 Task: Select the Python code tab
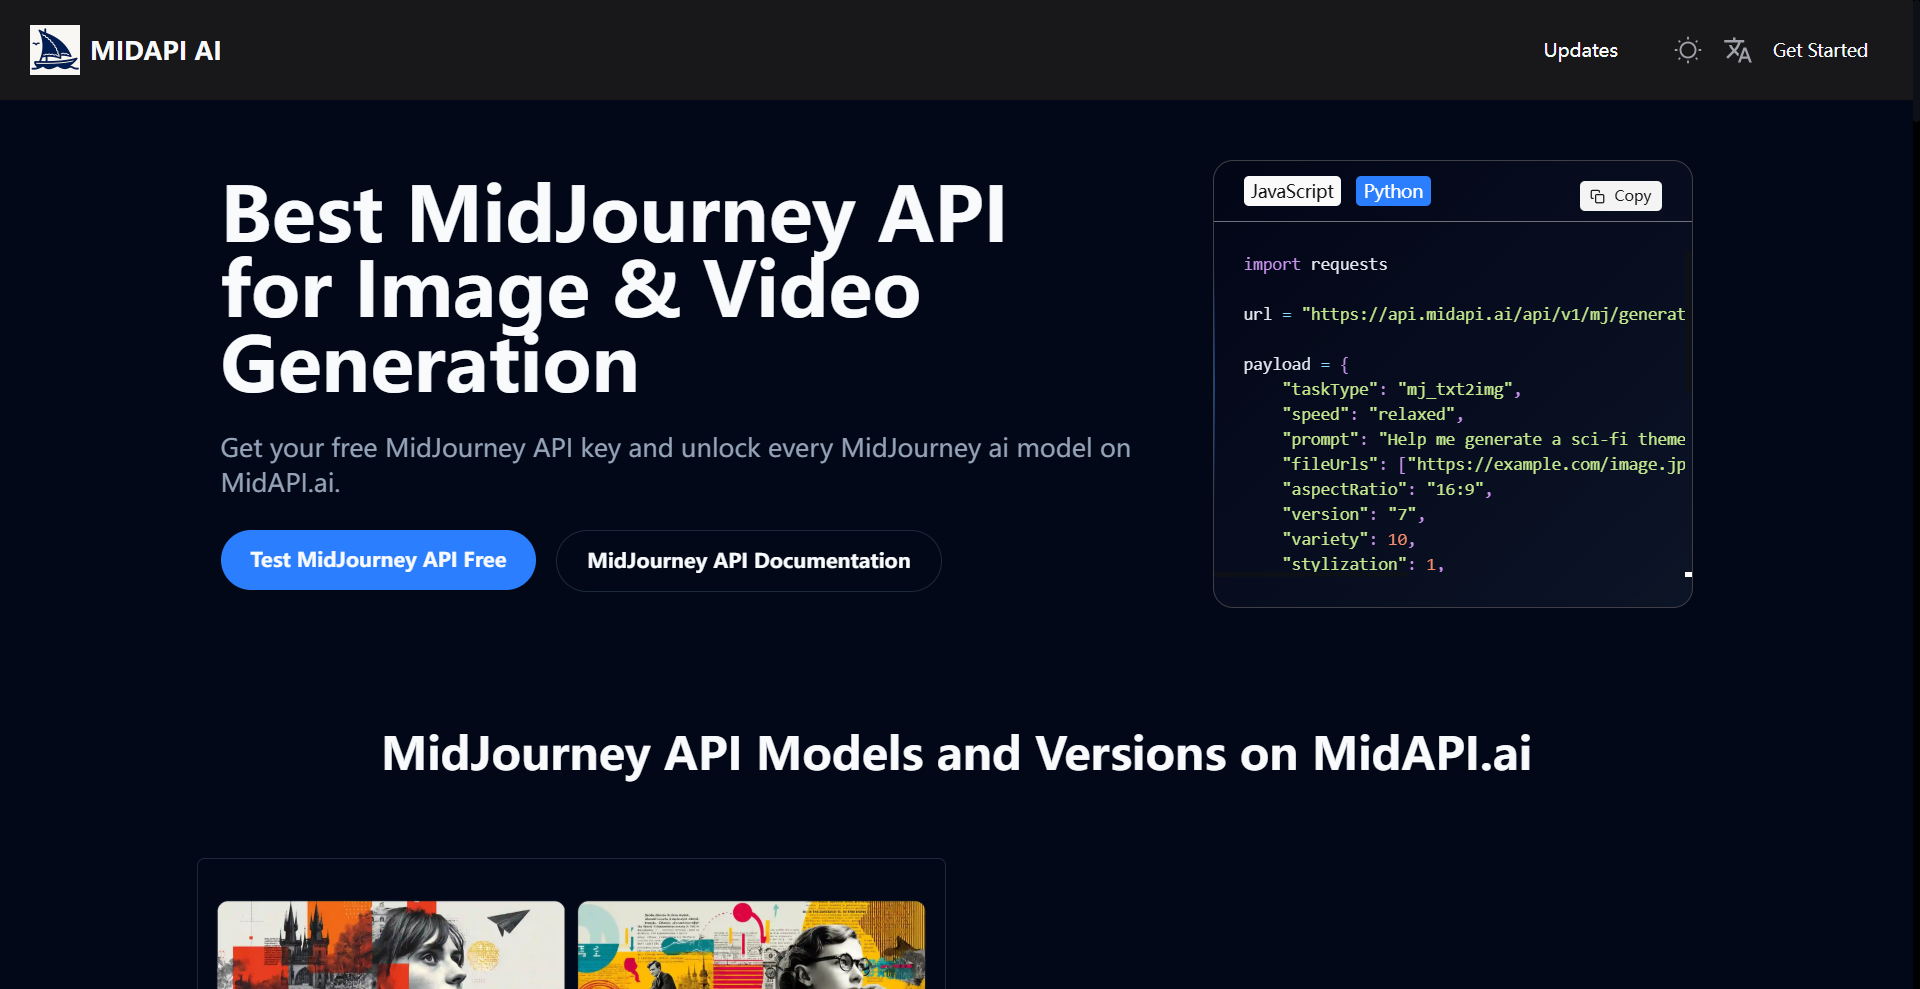click(x=1393, y=190)
